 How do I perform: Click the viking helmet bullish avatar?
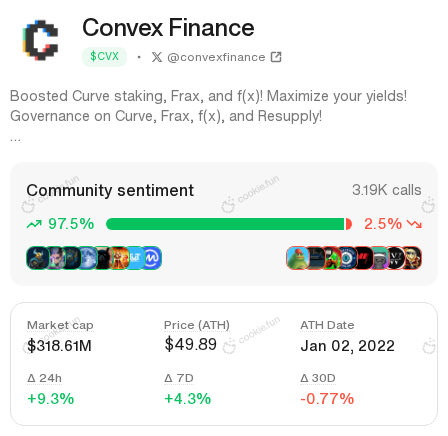37,258
